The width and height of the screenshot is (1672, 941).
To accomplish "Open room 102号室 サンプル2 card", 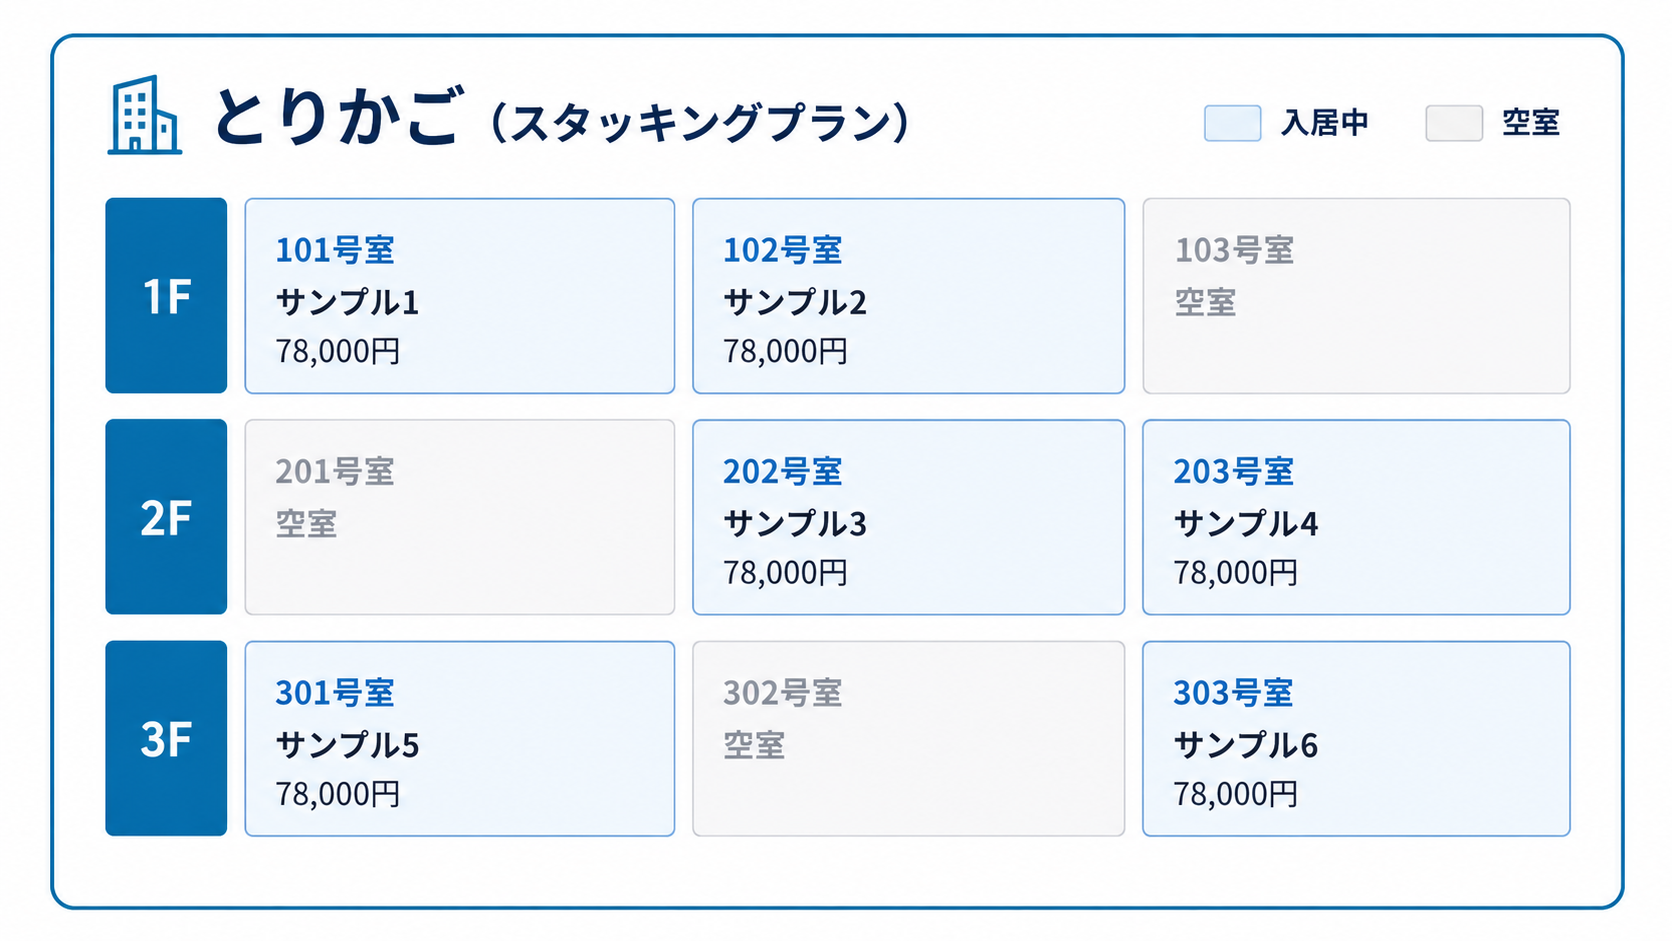I will pos(908,296).
